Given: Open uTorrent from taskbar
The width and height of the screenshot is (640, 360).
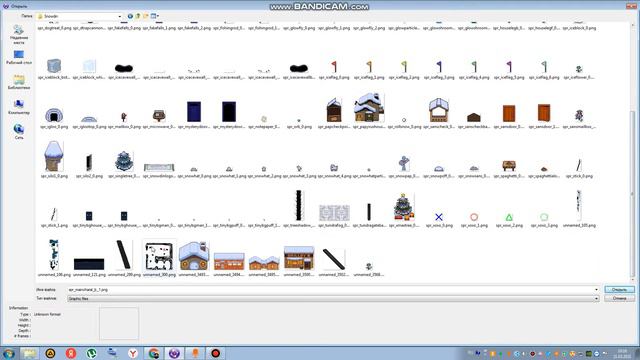Looking at the screenshot, I should pos(91,353).
